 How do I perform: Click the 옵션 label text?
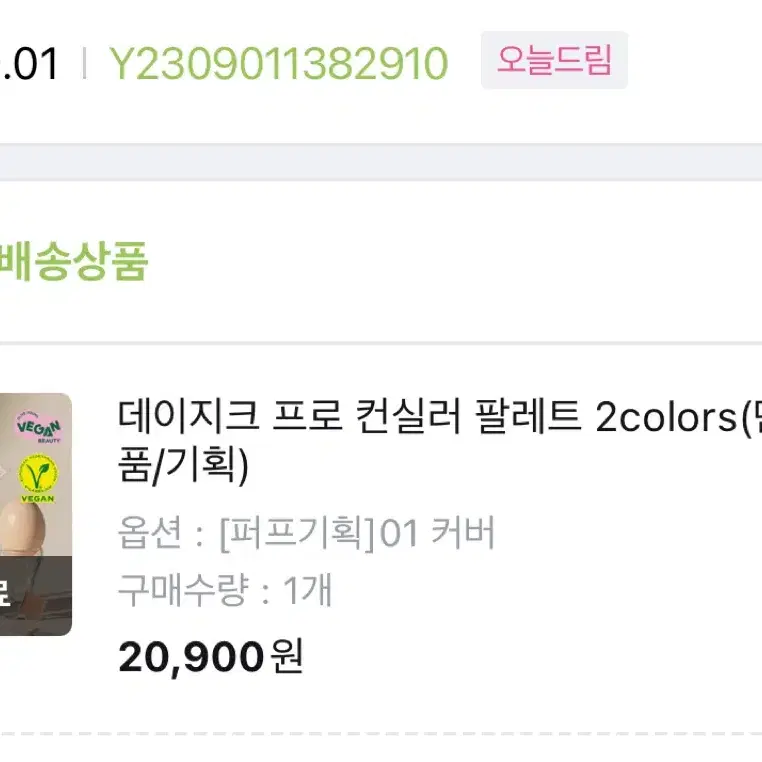click(x=150, y=533)
